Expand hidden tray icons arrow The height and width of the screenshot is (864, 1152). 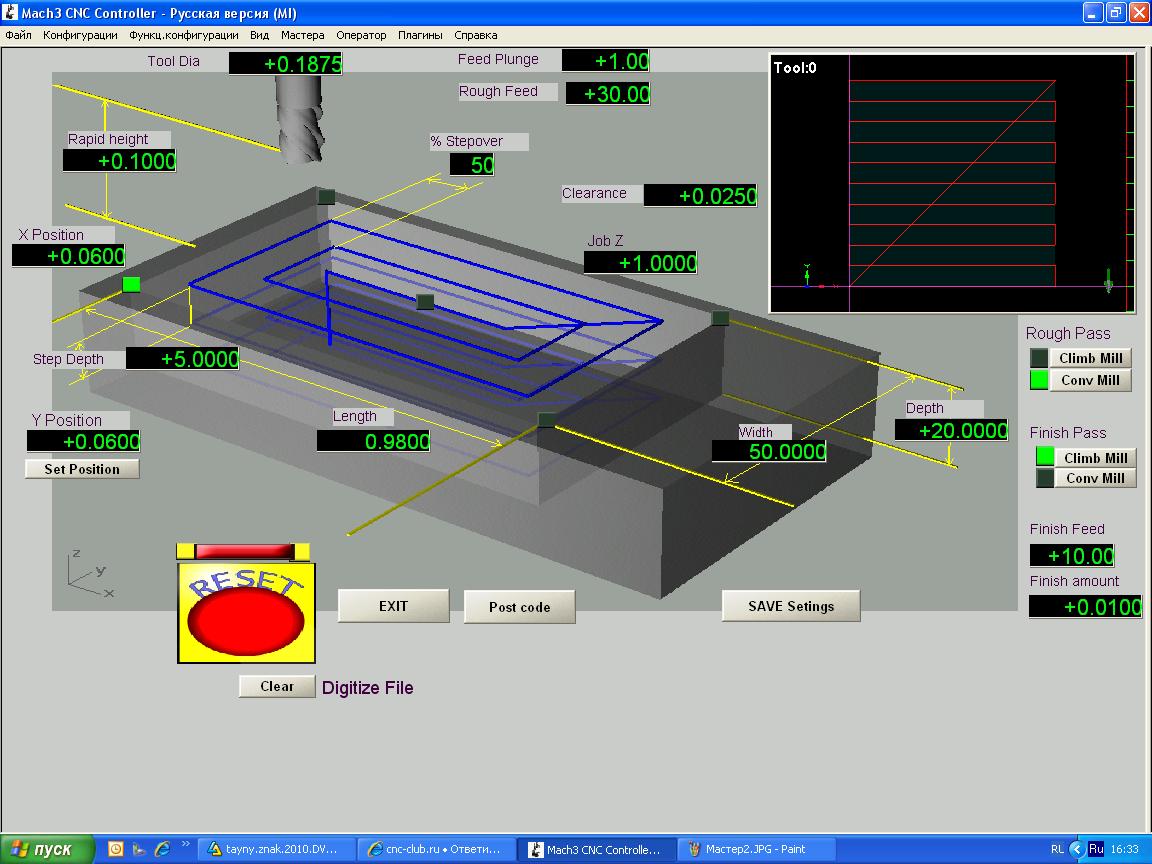(1076, 849)
